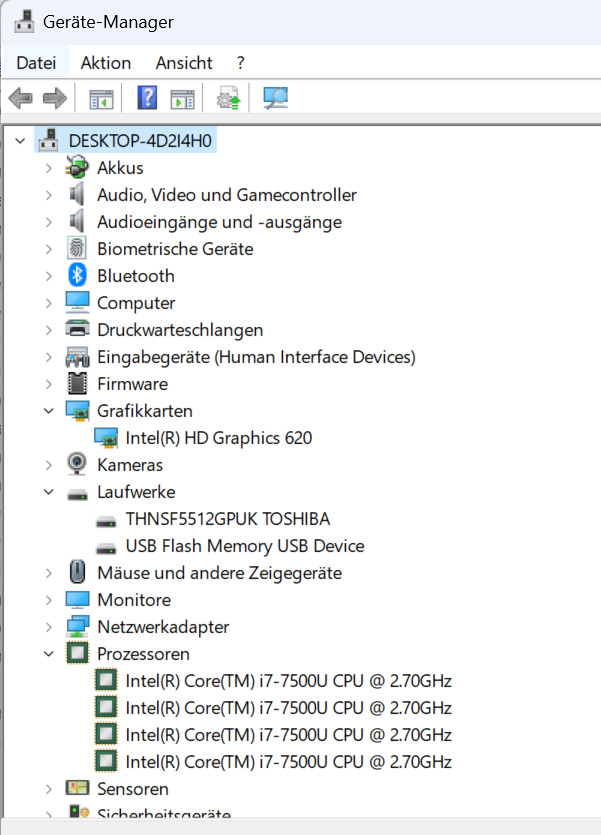Click the Prozessoren category chip icon
The image size is (601, 835).
[77, 653]
